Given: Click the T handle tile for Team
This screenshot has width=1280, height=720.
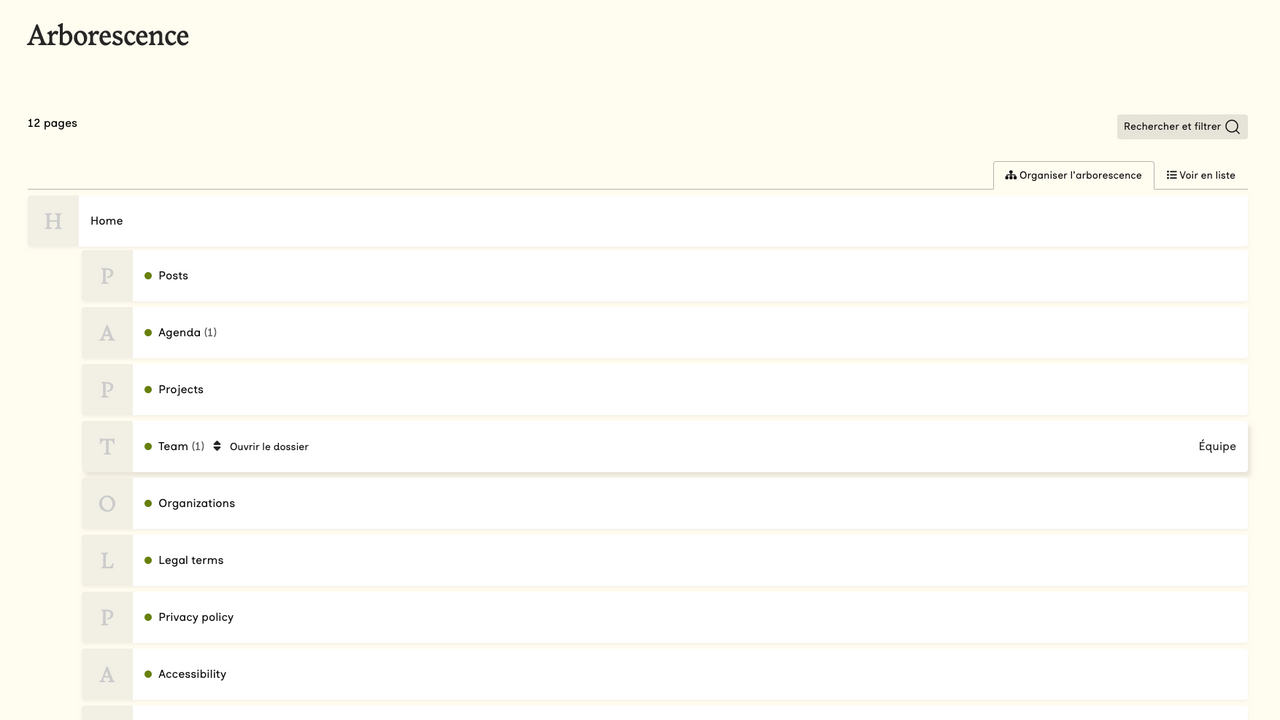Looking at the screenshot, I should pos(107,447).
